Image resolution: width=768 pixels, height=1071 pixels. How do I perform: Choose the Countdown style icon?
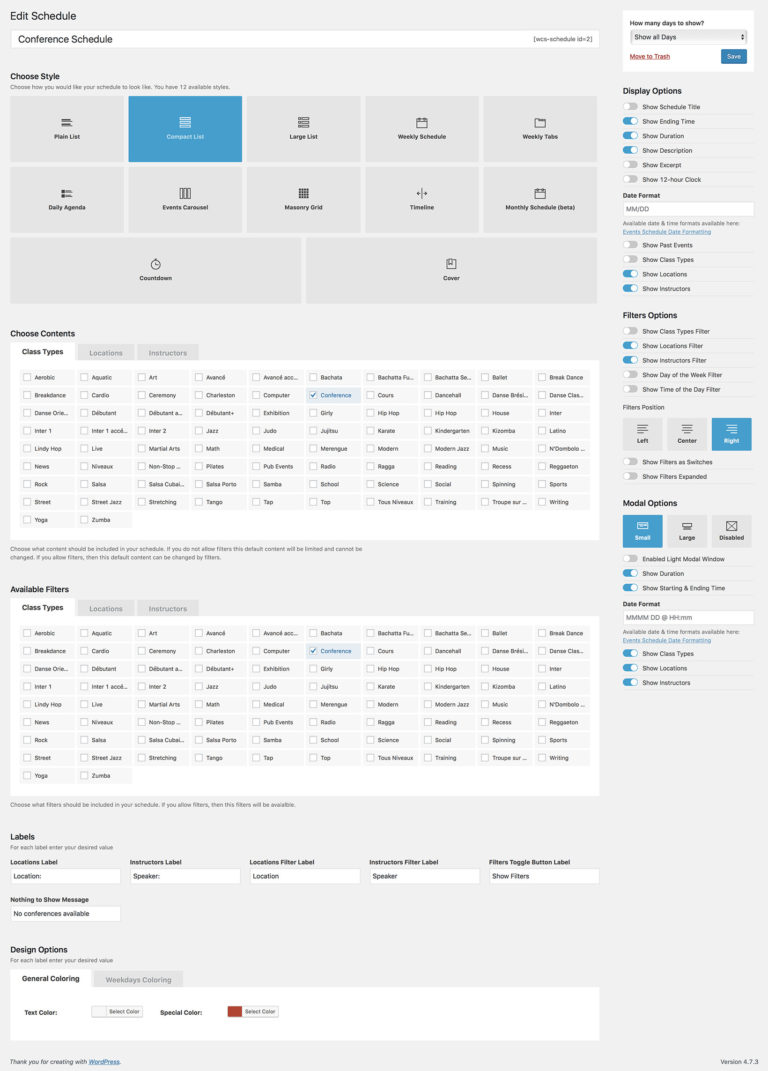click(x=155, y=264)
